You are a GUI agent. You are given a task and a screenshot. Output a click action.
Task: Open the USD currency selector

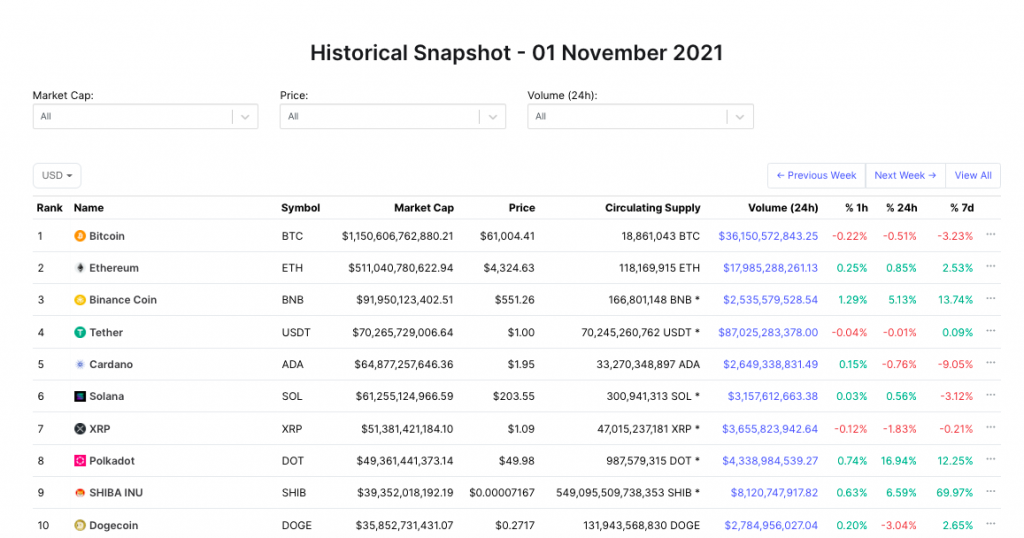(x=57, y=176)
